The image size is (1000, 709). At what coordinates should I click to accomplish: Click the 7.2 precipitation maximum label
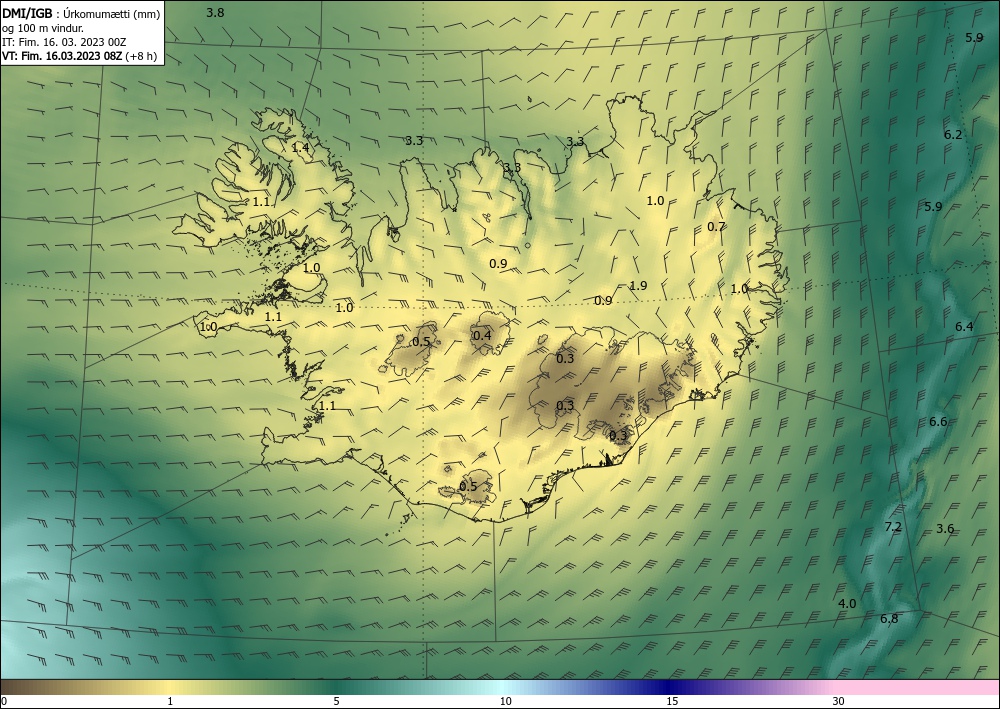coord(893,527)
